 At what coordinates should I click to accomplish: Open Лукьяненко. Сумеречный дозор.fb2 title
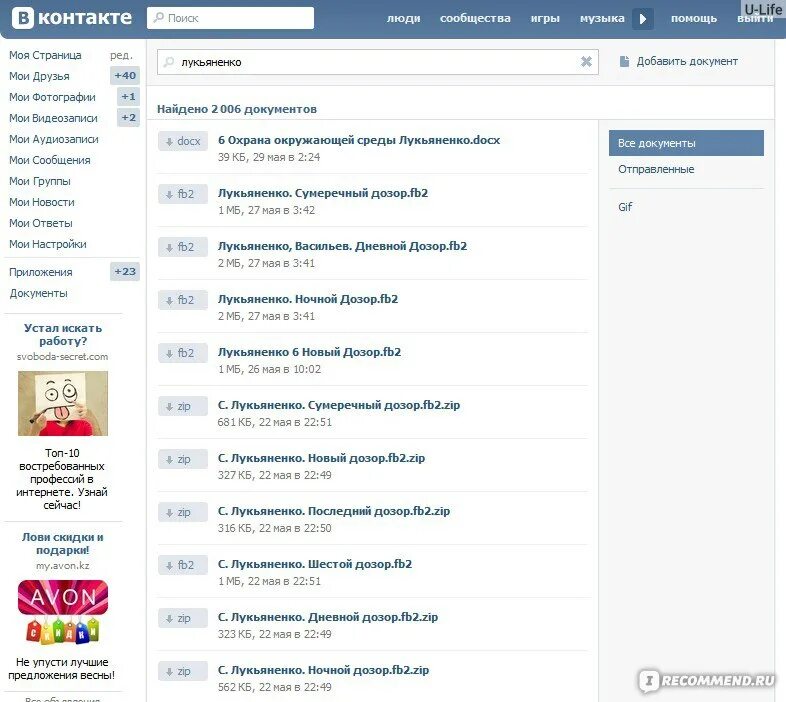click(x=323, y=194)
